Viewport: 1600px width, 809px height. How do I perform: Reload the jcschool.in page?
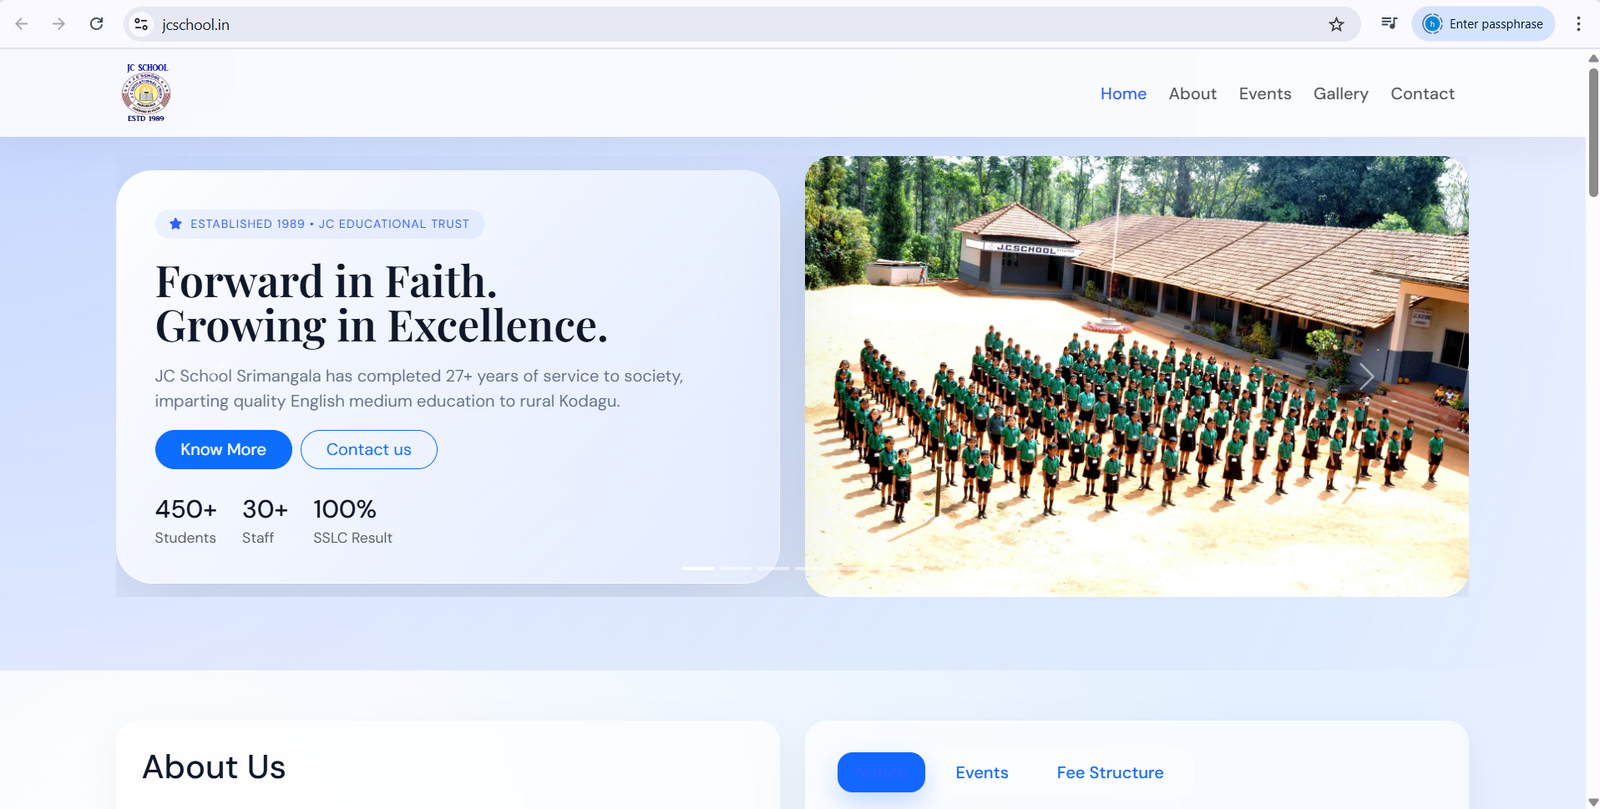tap(97, 24)
